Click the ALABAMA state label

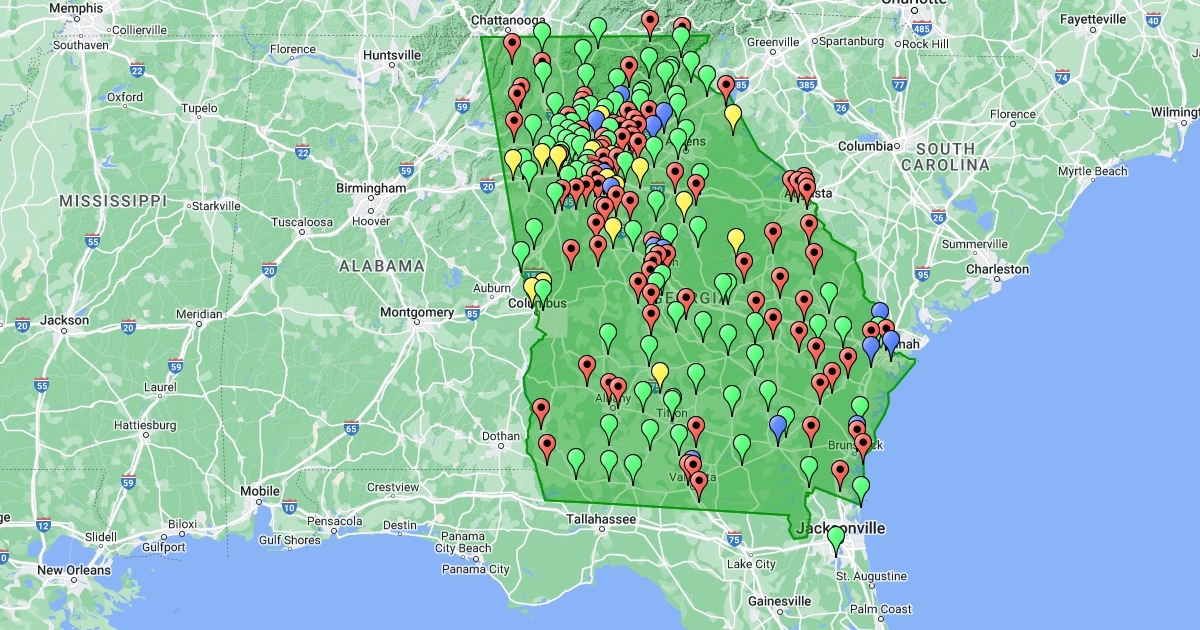click(381, 266)
